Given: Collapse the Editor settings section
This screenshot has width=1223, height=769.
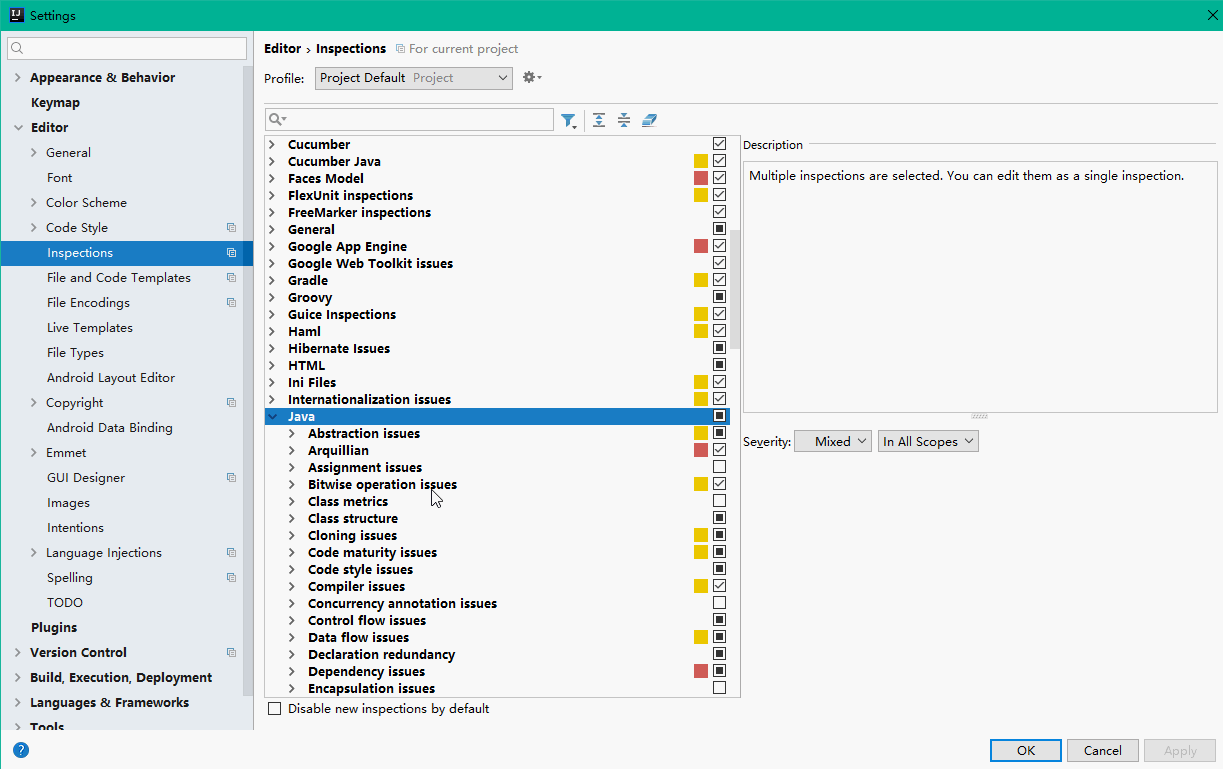Looking at the screenshot, I should coord(18,128).
